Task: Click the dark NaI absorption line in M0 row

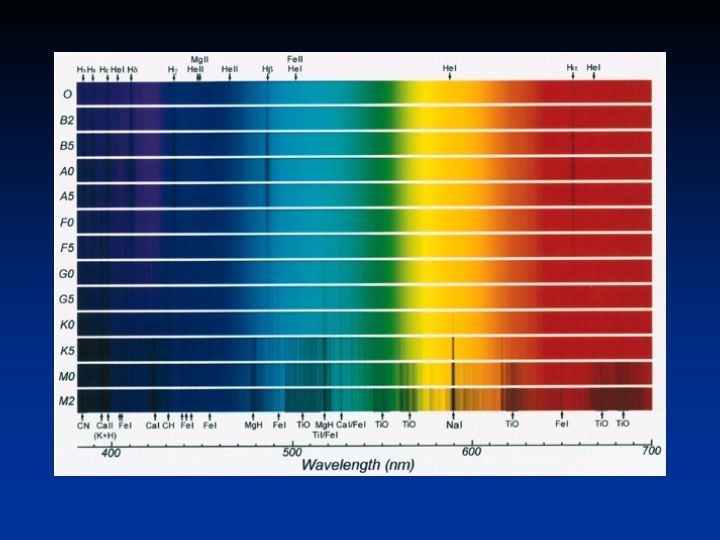Action: 453,376
